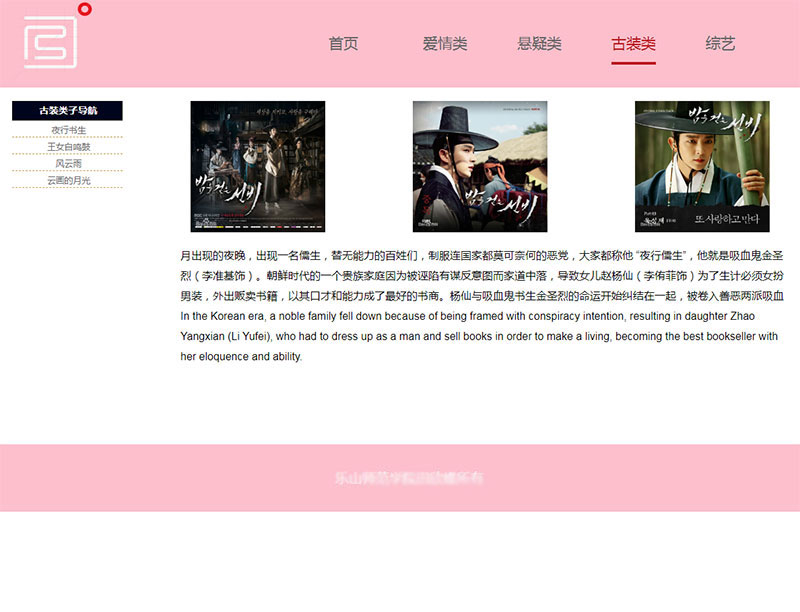Open the 云画的月光 sidebar link

[x=68, y=181]
